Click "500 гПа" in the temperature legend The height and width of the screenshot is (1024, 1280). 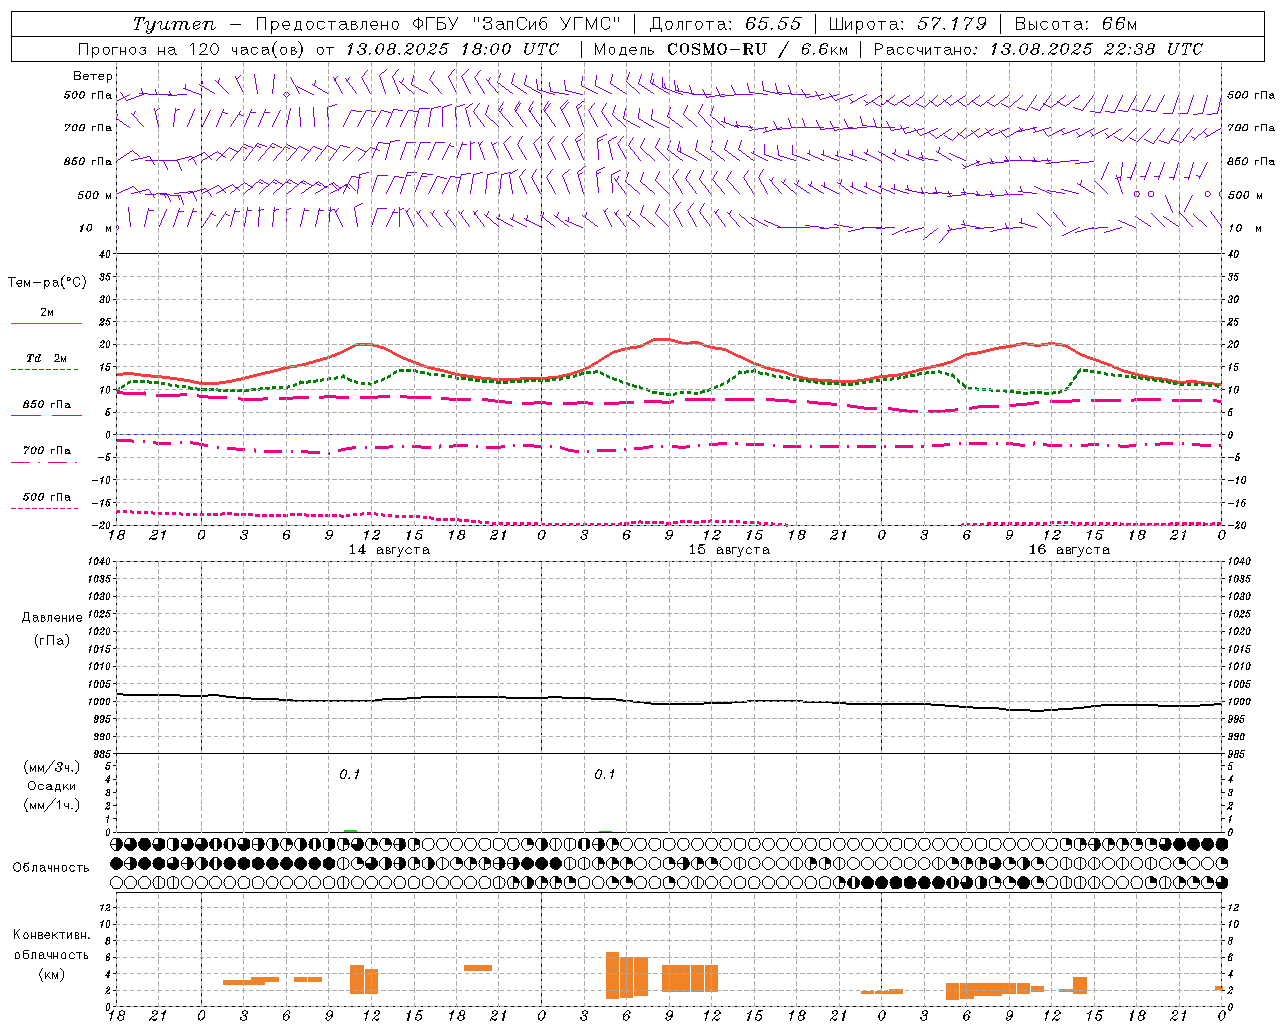(47, 497)
